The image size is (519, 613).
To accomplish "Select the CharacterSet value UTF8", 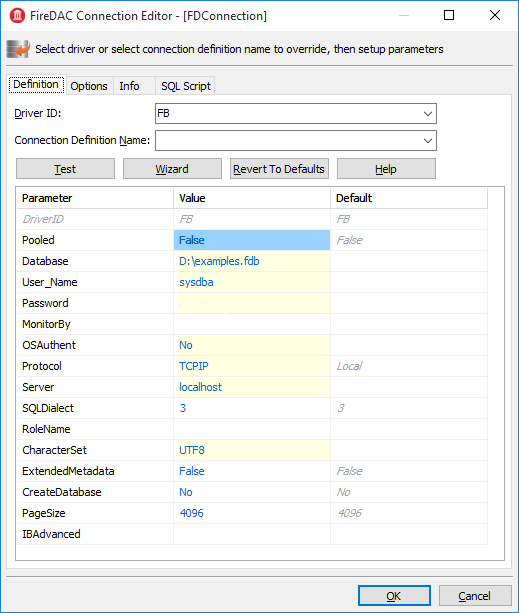I will tap(252, 450).
